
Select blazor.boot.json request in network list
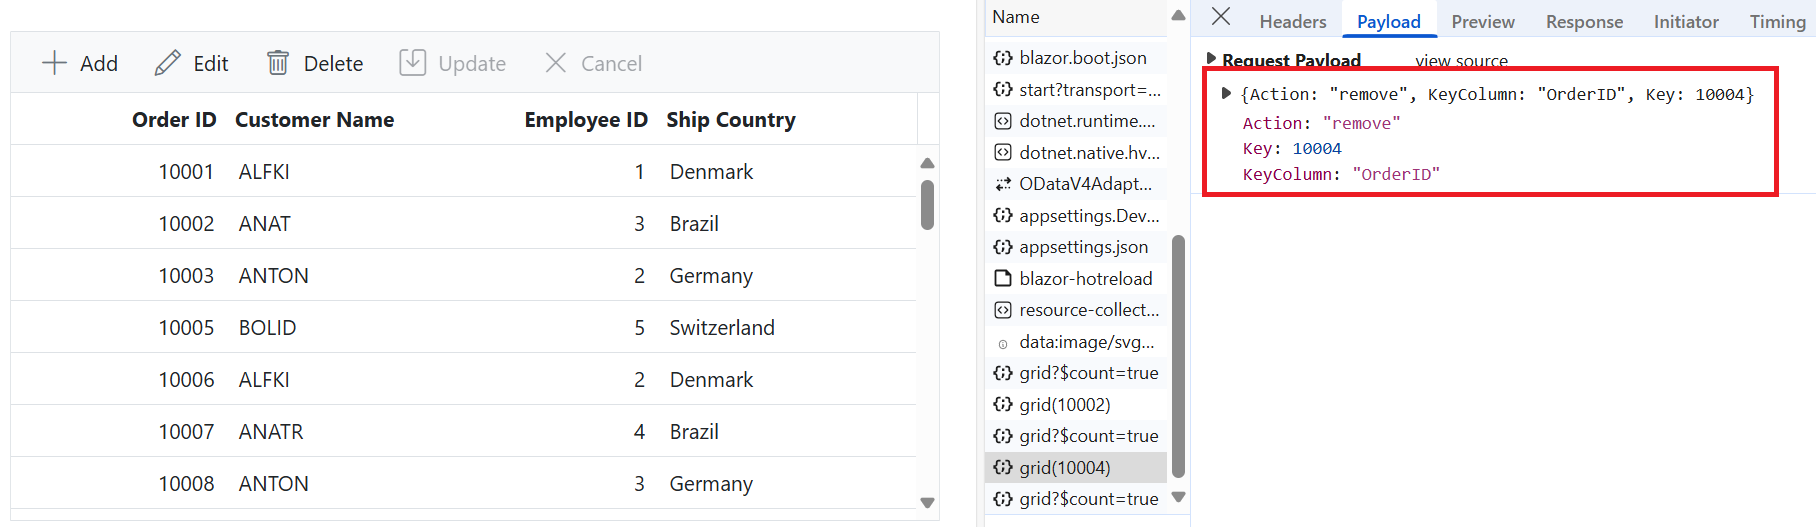pyautogui.click(x=1076, y=58)
